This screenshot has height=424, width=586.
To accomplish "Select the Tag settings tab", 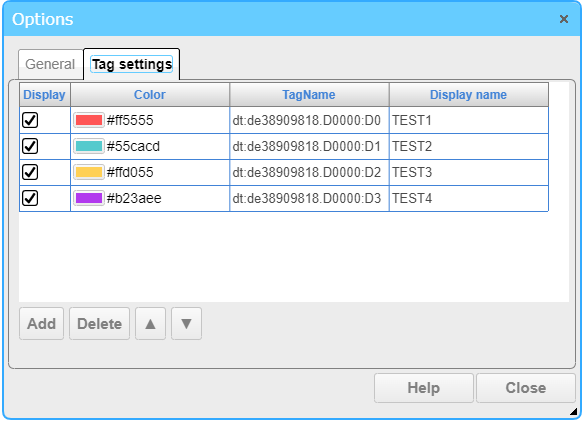I will [132, 64].
